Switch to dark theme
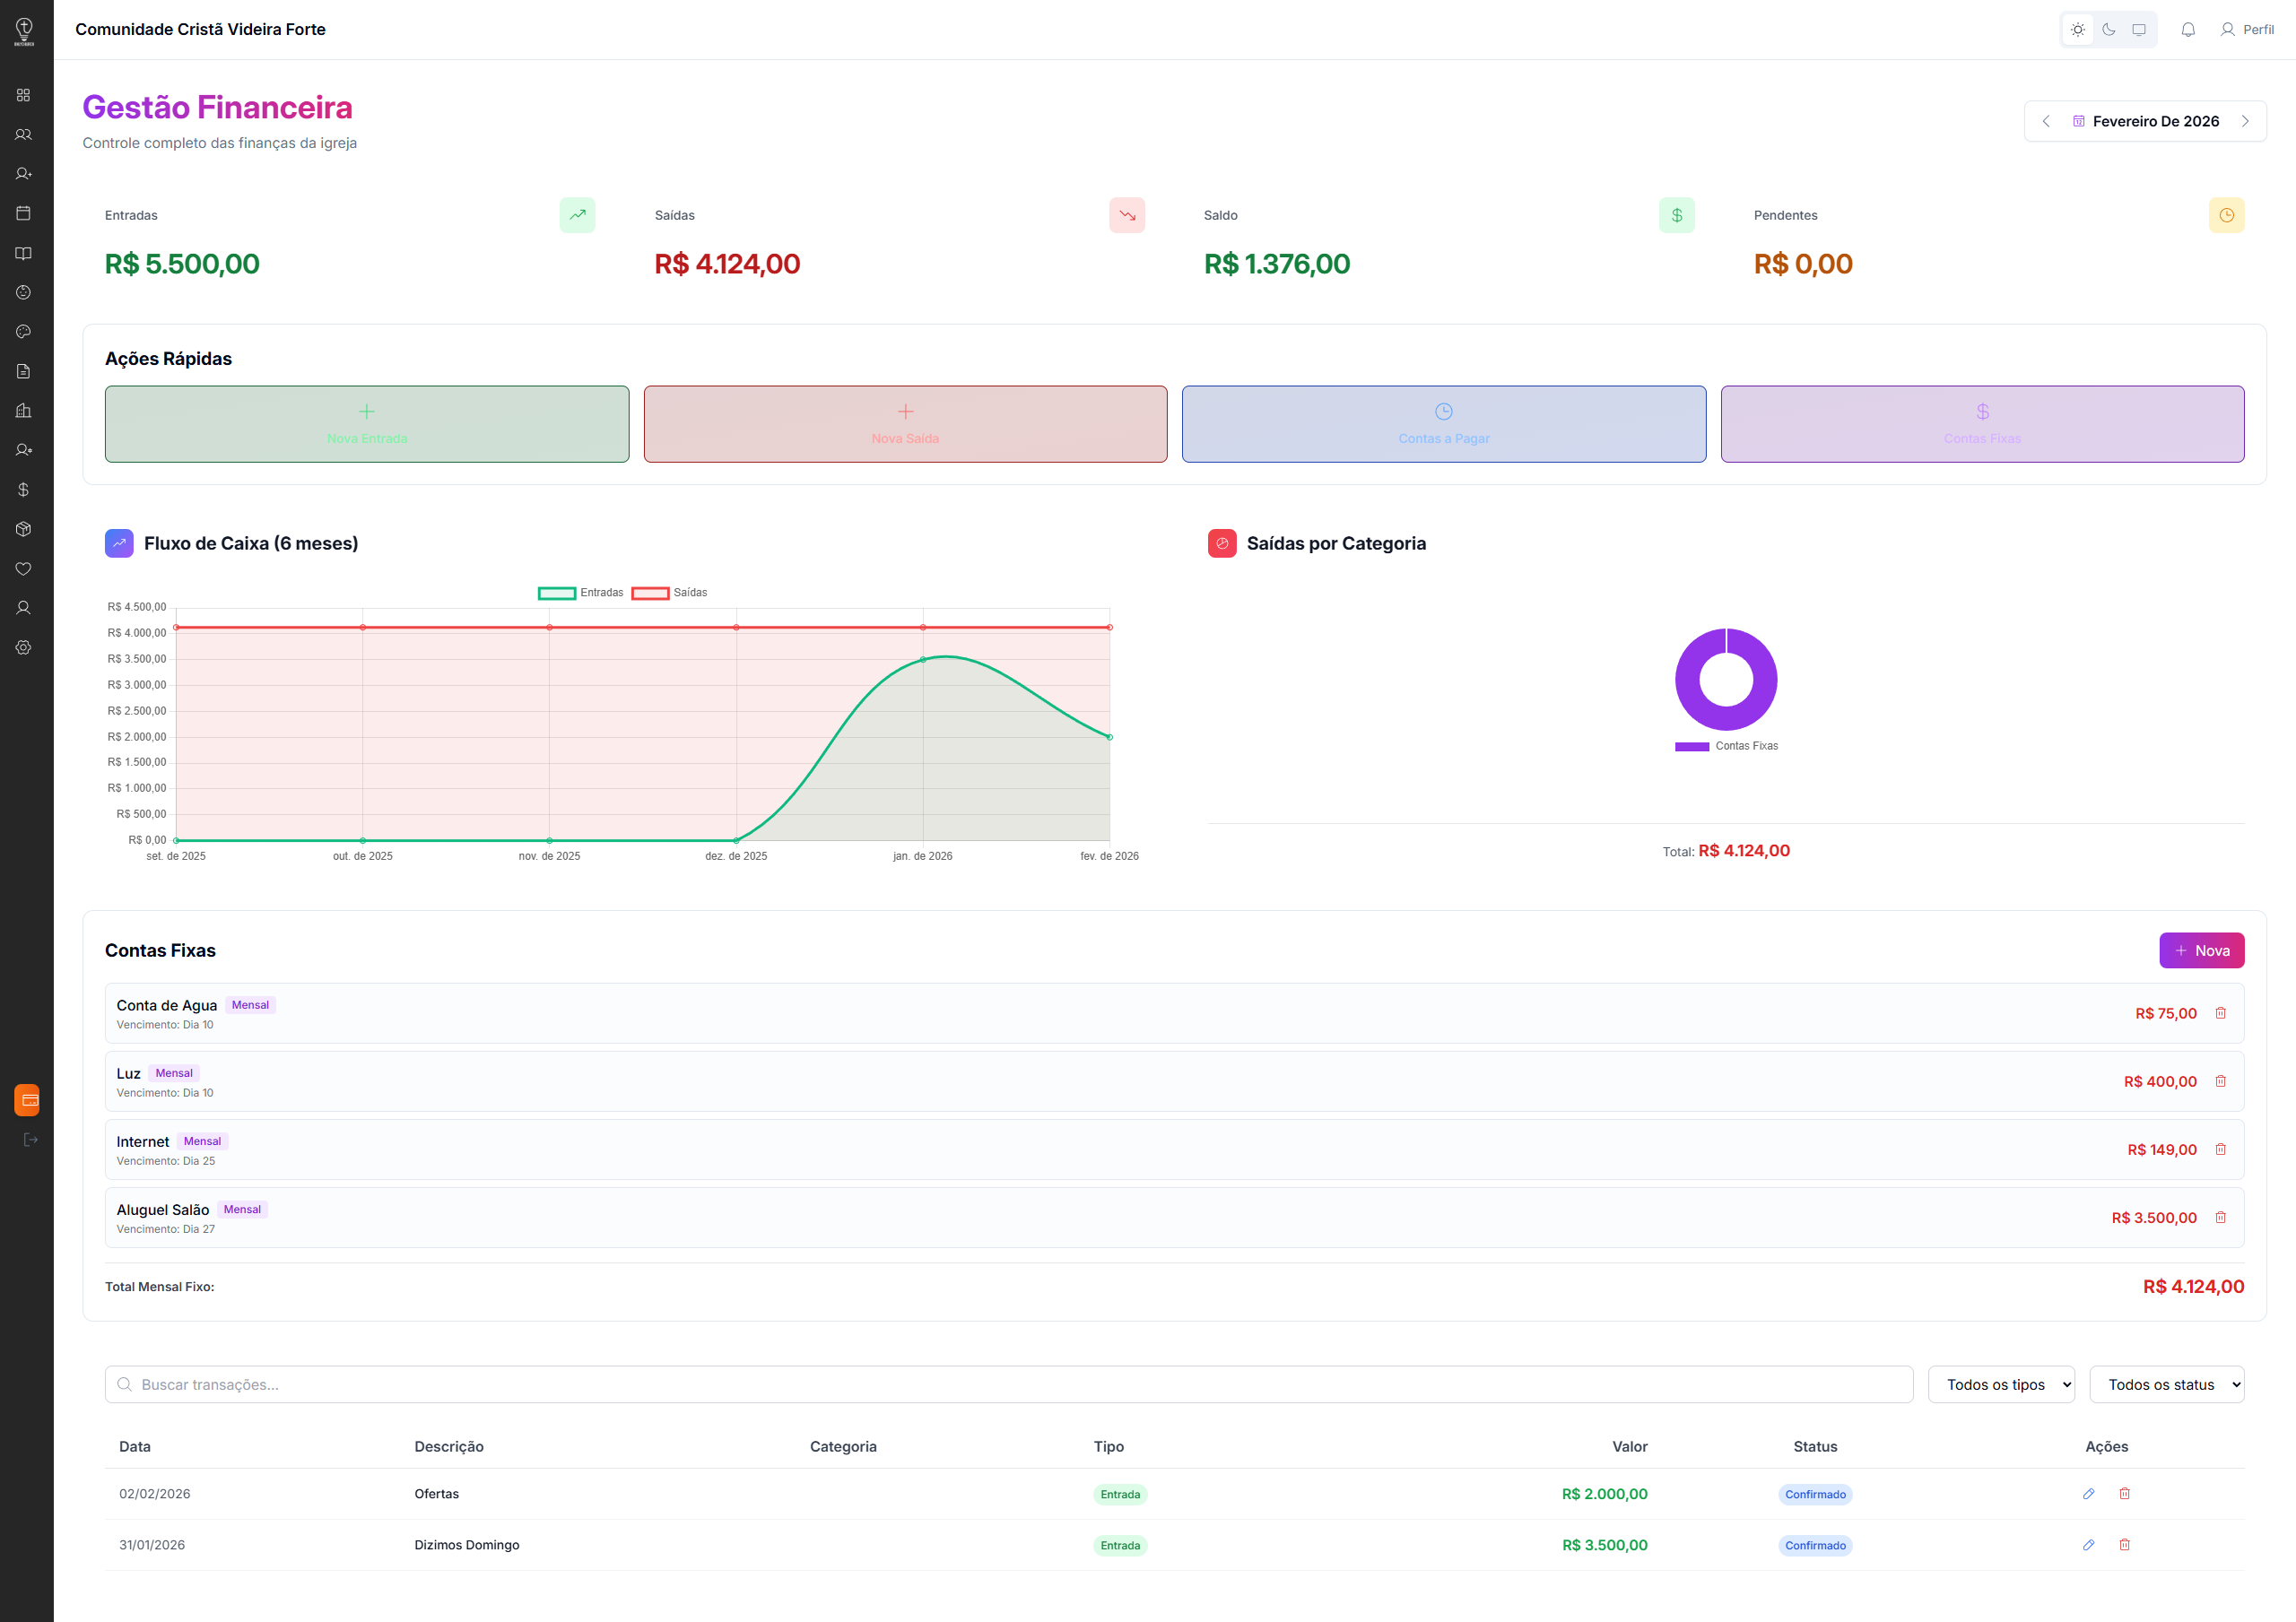The width and height of the screenshot is (2296, 1622). point(2109,30)
